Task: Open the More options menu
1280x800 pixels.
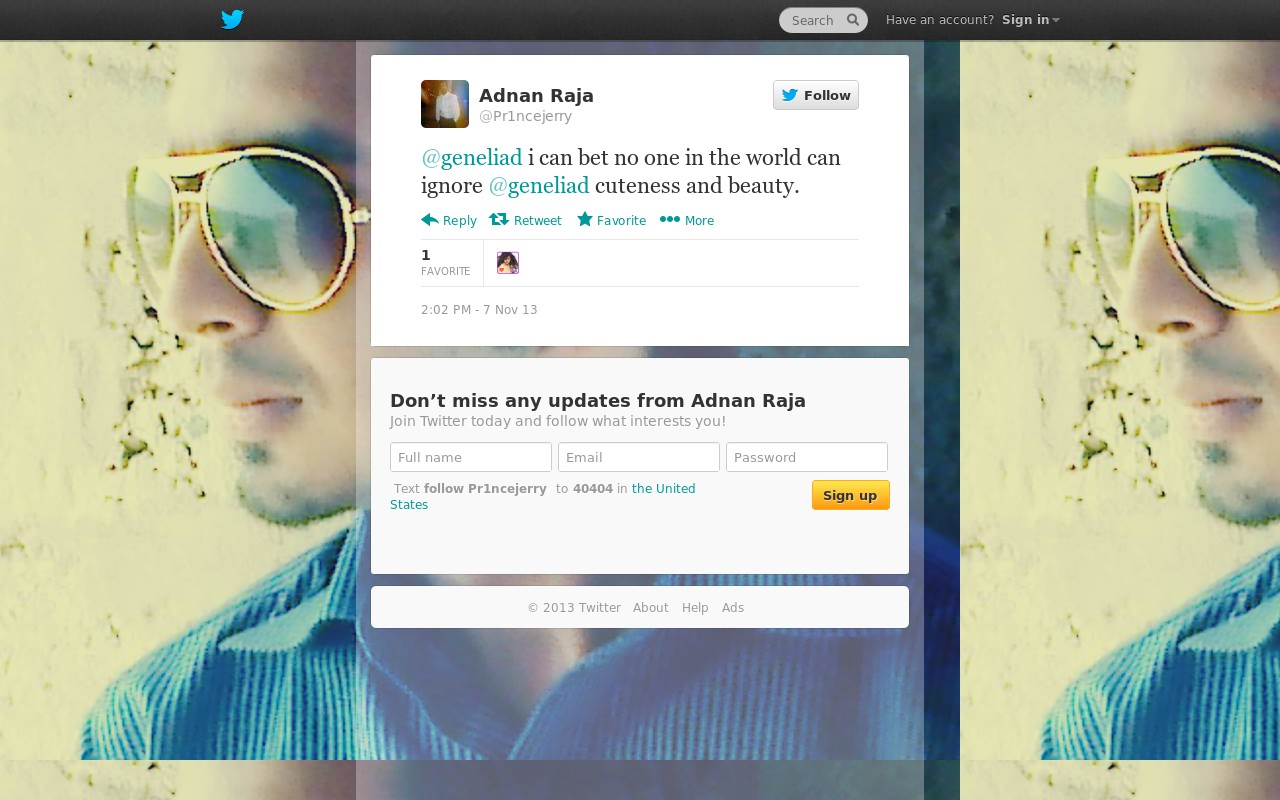Action: coord(687,220)
